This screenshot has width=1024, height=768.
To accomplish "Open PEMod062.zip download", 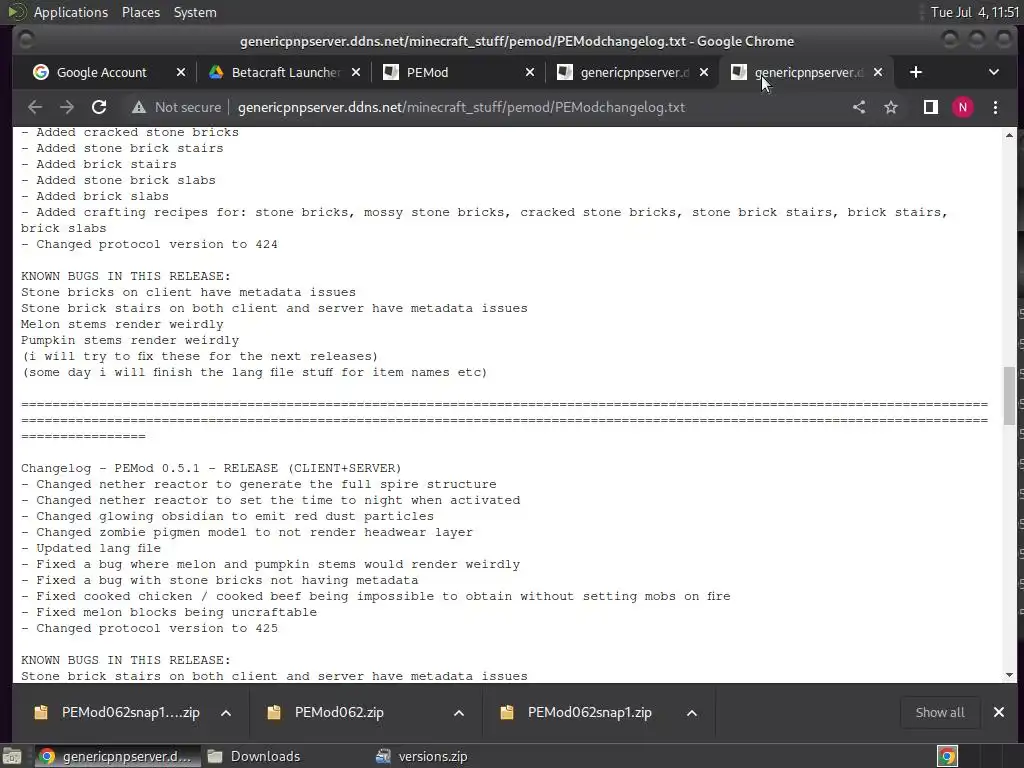I will coord(339,712).
